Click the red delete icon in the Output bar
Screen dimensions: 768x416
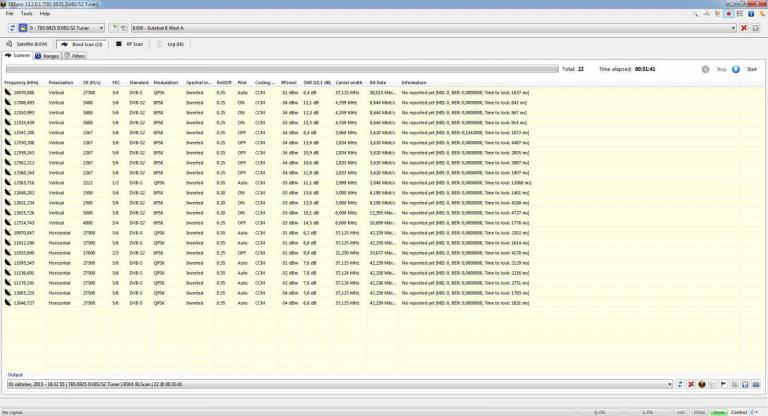click(x=691, y=384)
